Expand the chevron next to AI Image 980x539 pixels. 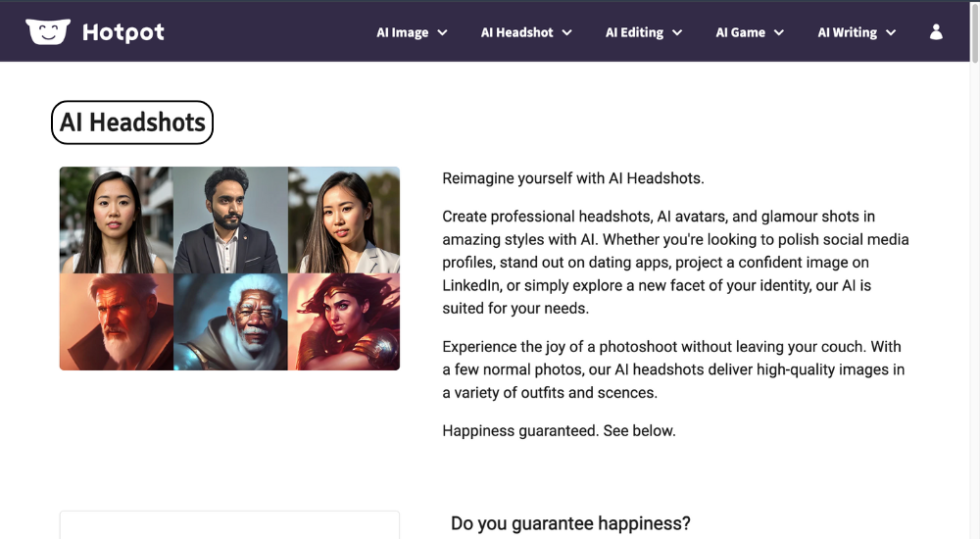click(x=442, y=33)
